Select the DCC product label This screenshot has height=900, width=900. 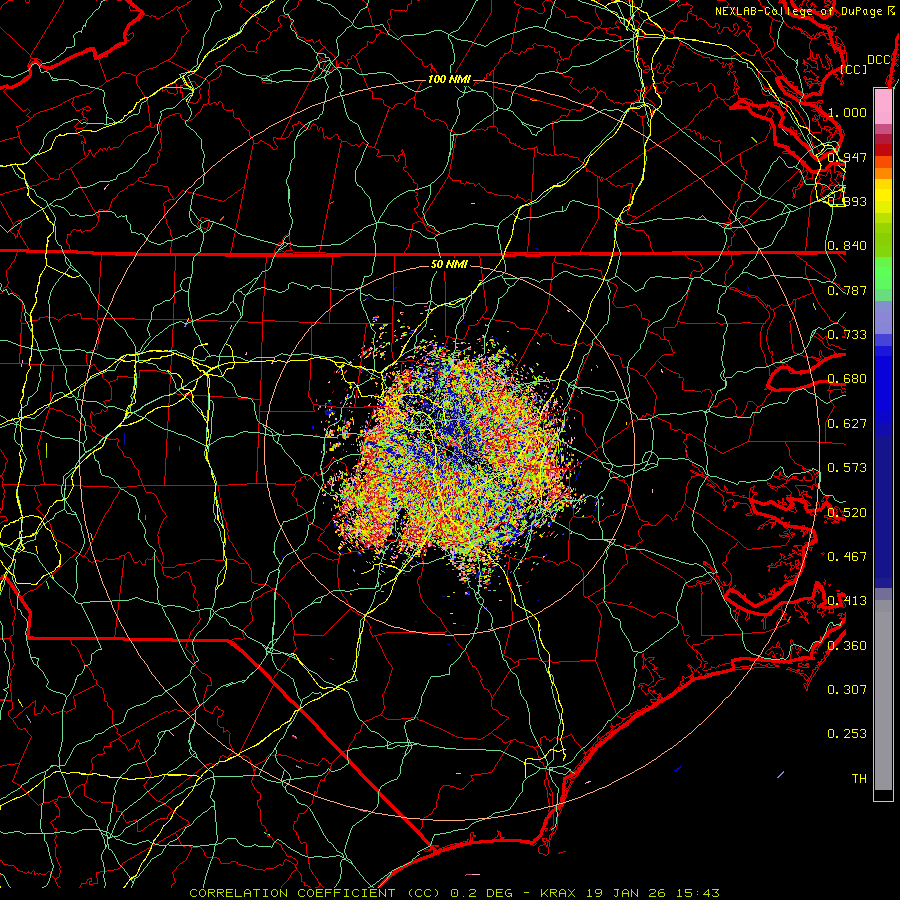coord(879,60)
